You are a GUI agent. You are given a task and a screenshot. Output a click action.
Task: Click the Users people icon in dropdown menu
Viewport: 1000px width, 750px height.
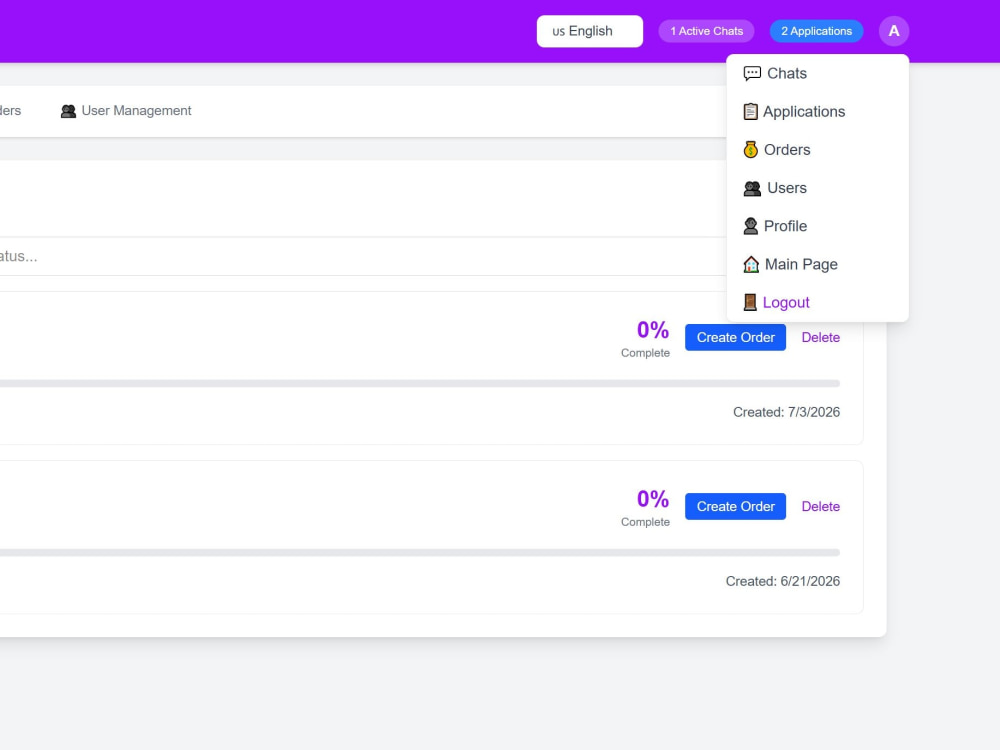[752, 188]
